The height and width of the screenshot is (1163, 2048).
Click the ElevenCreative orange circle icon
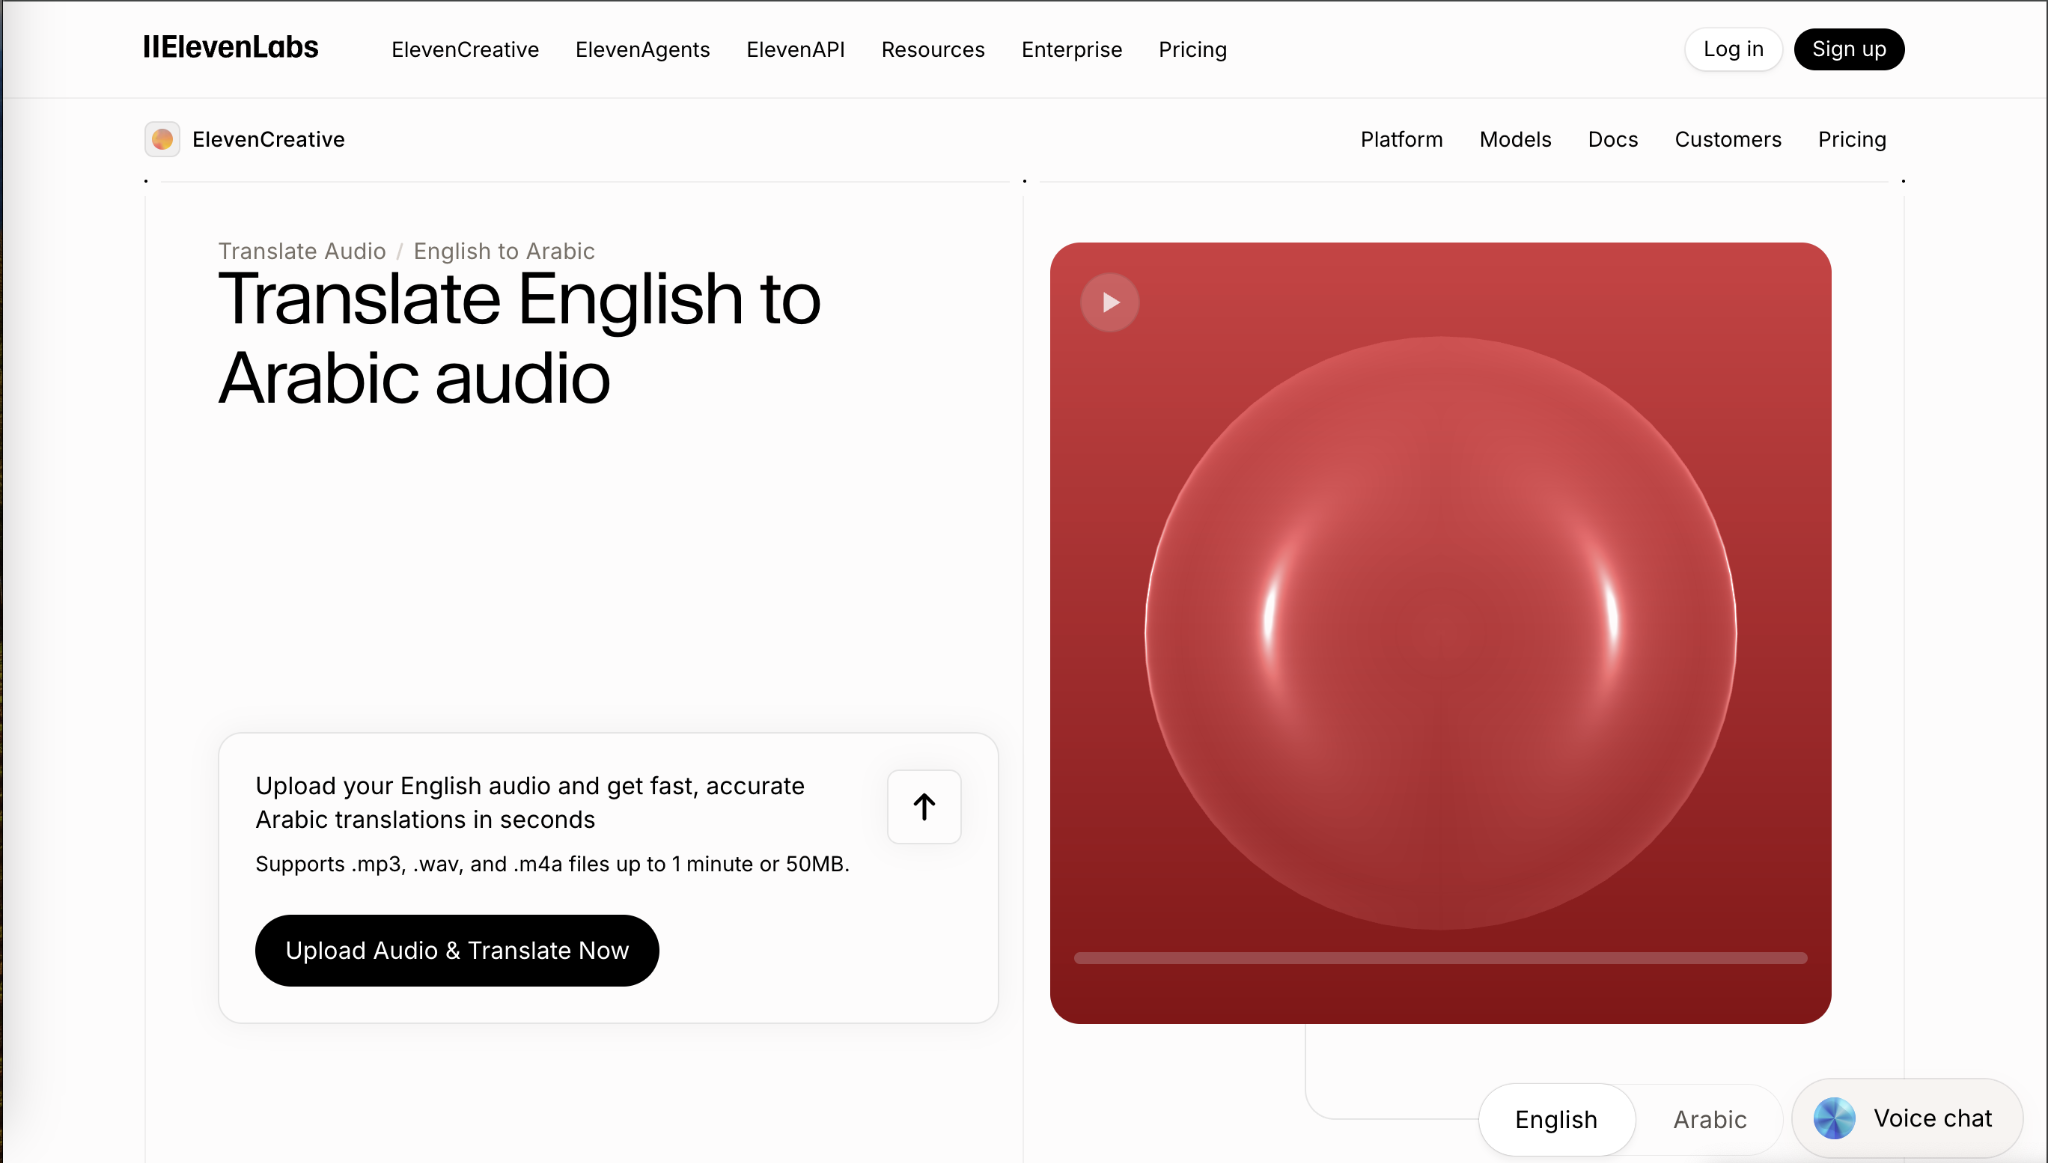click(162, 139)
